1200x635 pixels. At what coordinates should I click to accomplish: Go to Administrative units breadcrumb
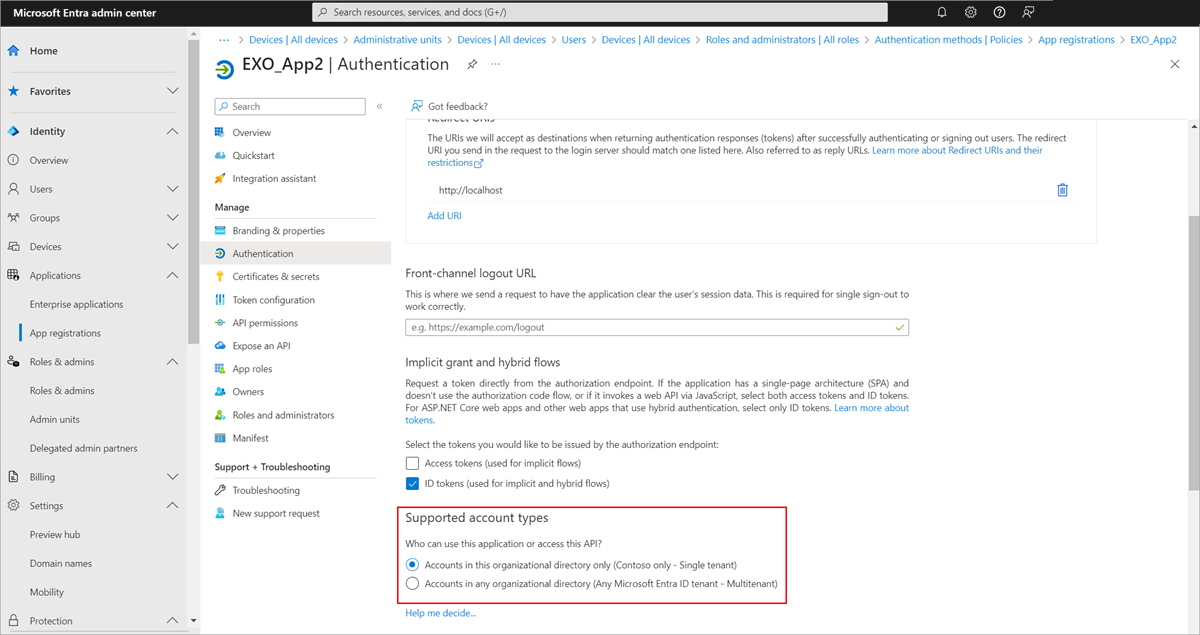coord(397,40)
